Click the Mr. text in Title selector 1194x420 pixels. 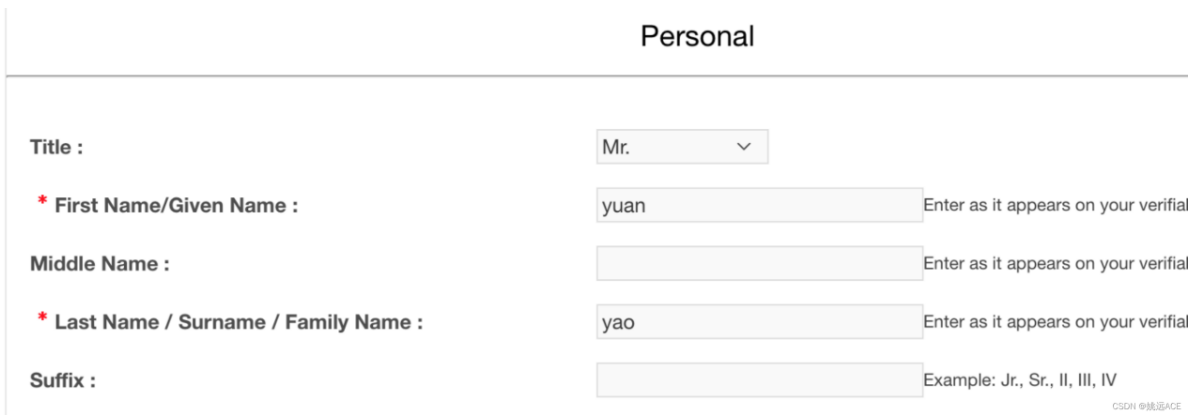(x=616, y=147)
